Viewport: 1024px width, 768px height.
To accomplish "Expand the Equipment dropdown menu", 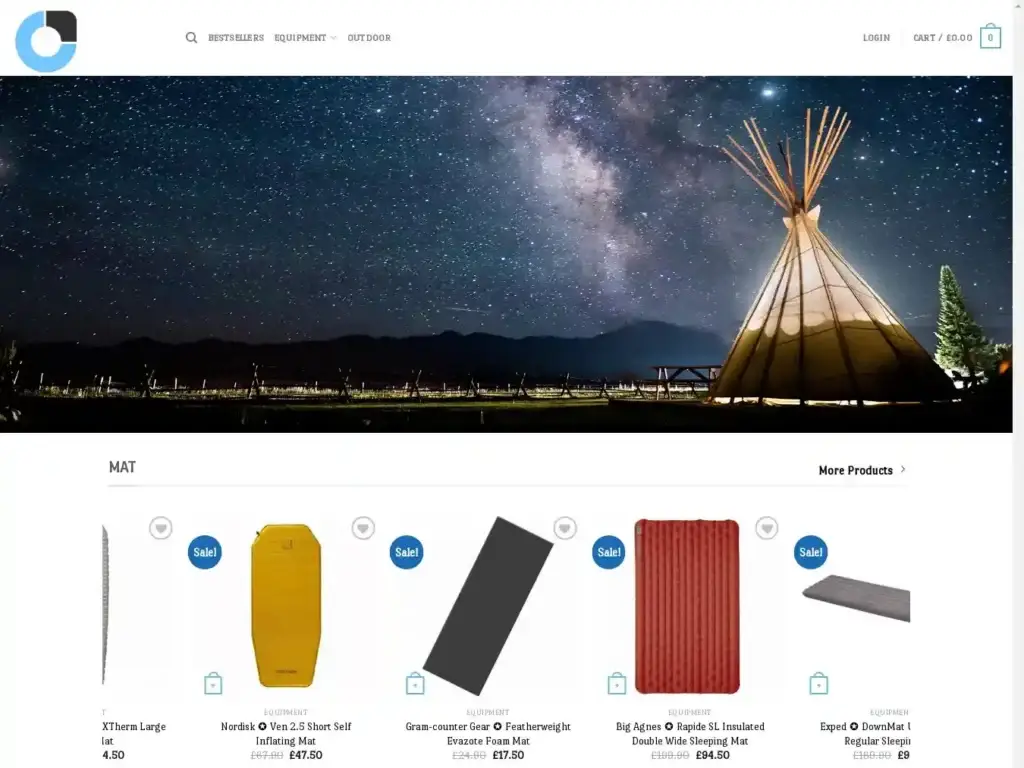I will coord(305,38).
